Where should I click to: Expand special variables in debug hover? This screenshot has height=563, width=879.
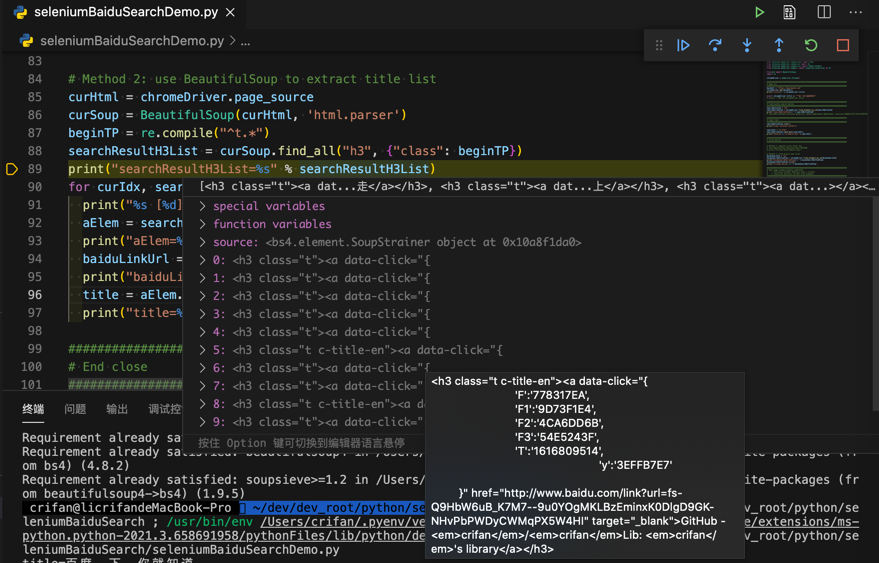[202, 206]
